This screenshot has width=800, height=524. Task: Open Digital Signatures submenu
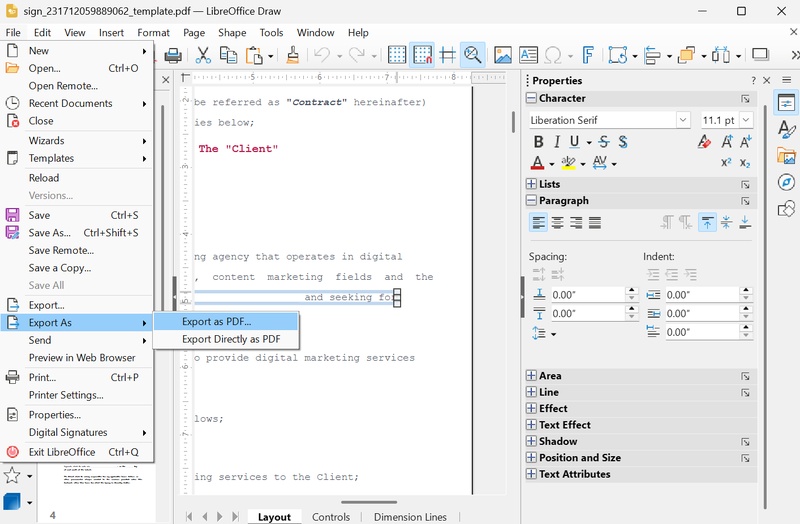77,432
